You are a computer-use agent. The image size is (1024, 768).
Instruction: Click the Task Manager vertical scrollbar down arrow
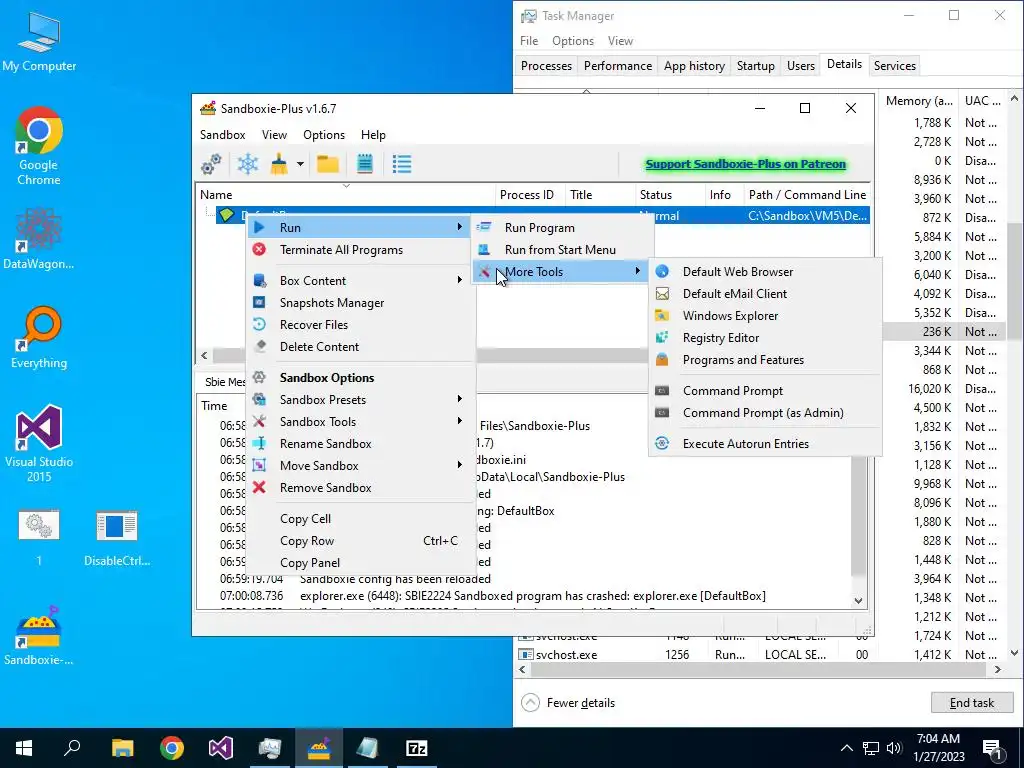click(1014, 652)
